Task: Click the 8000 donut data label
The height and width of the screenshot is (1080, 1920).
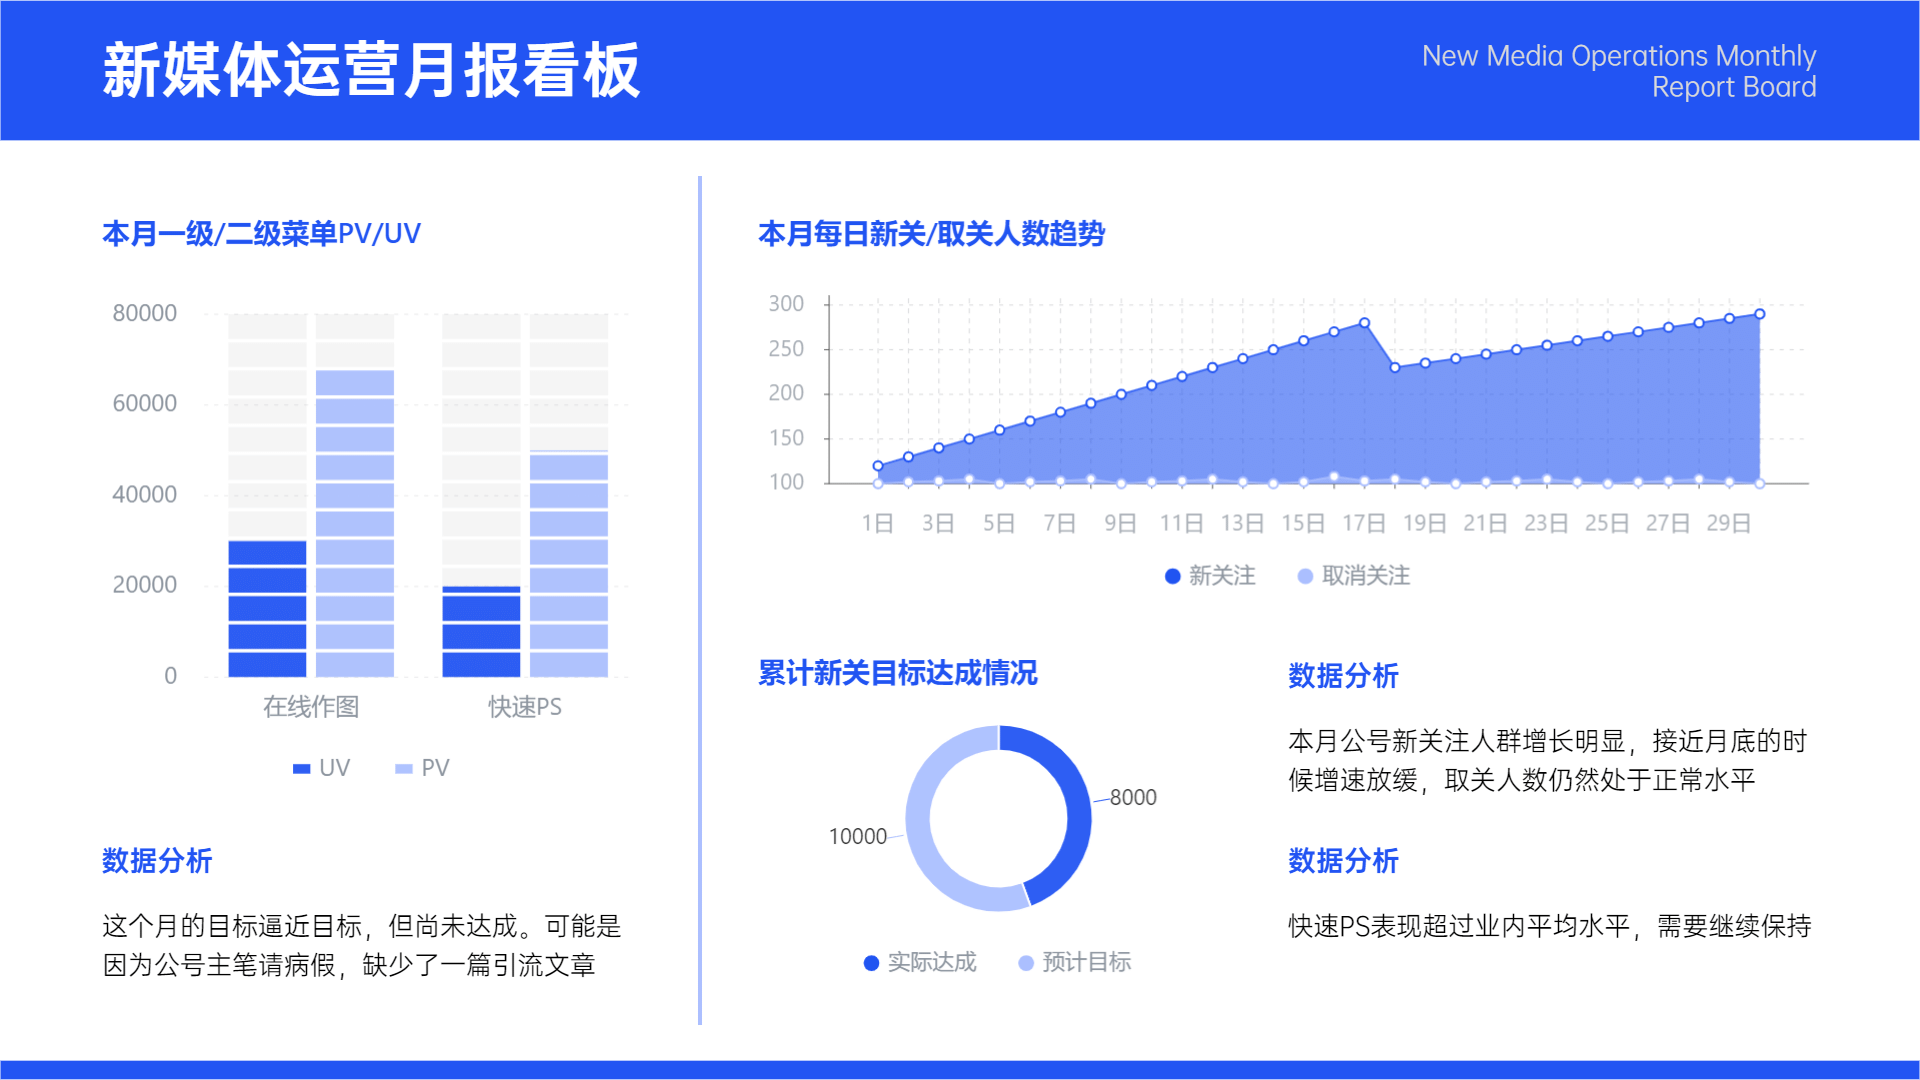Action: point(1133,798)
